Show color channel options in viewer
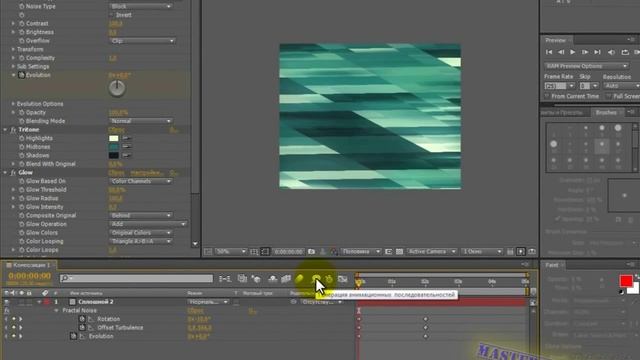This screenshot has width=640, height=360. click(334, 252)
